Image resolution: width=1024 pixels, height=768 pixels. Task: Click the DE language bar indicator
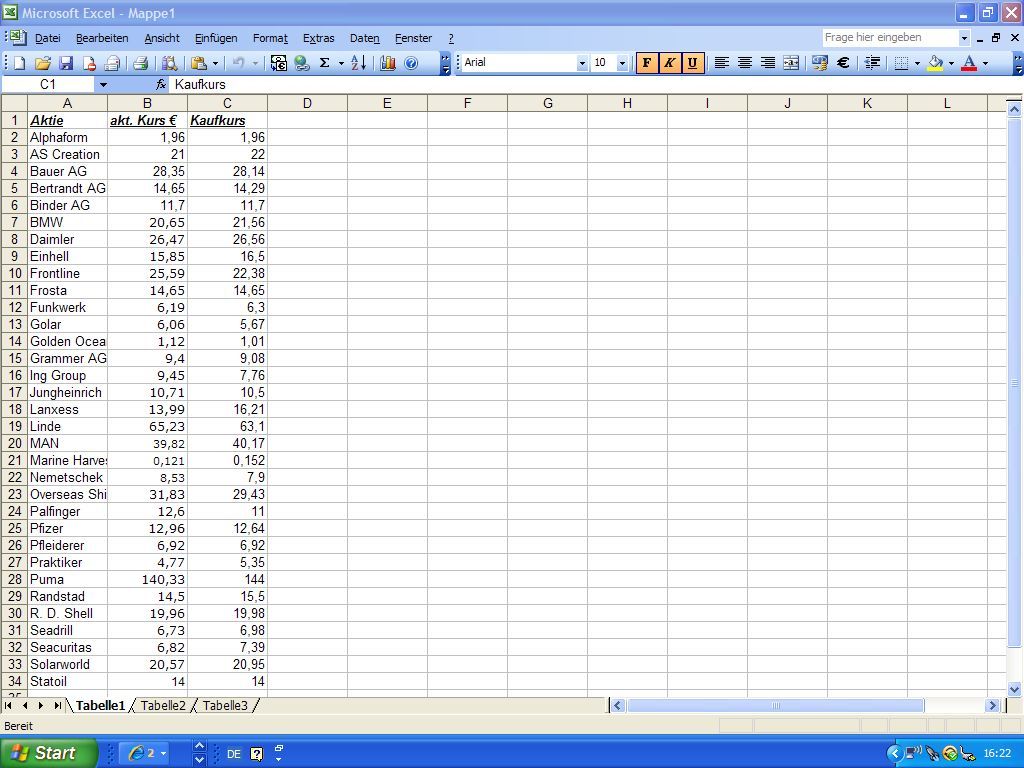click(233, 754)
